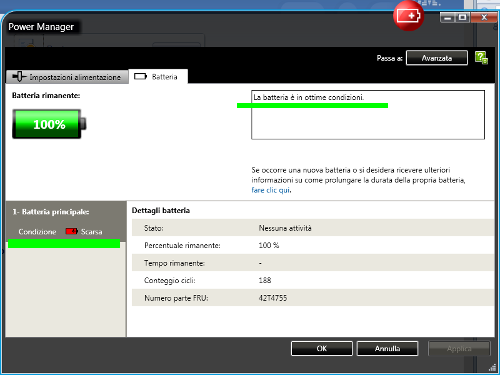This screenshot has height=375, width=500.
Task: Open the 'fare clic qui' link
Action: pyautogui.click(x=271, y=190)
